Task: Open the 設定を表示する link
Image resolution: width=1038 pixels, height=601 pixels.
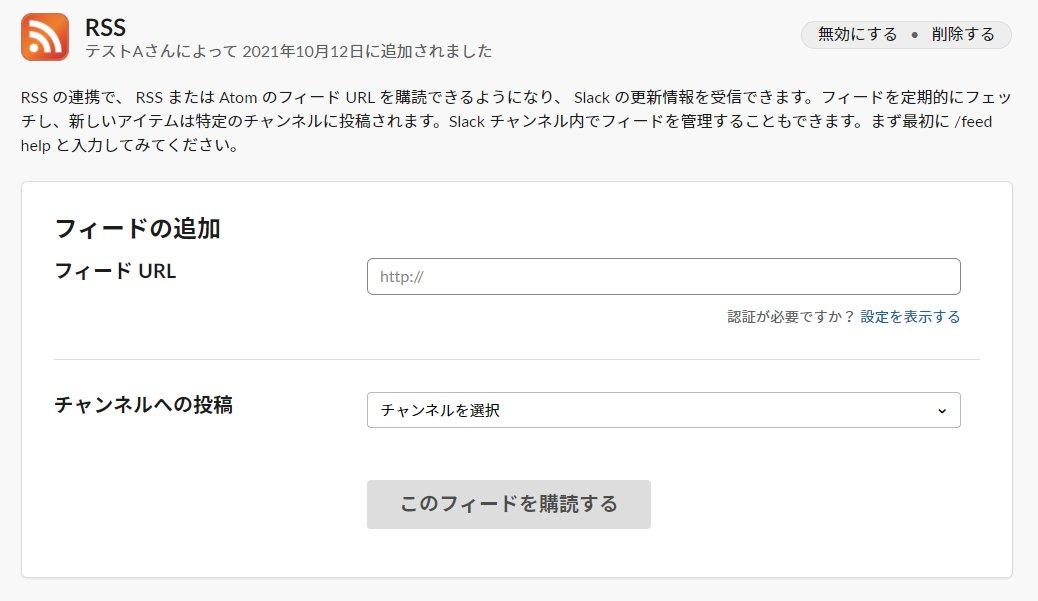Action: (909, 317)
